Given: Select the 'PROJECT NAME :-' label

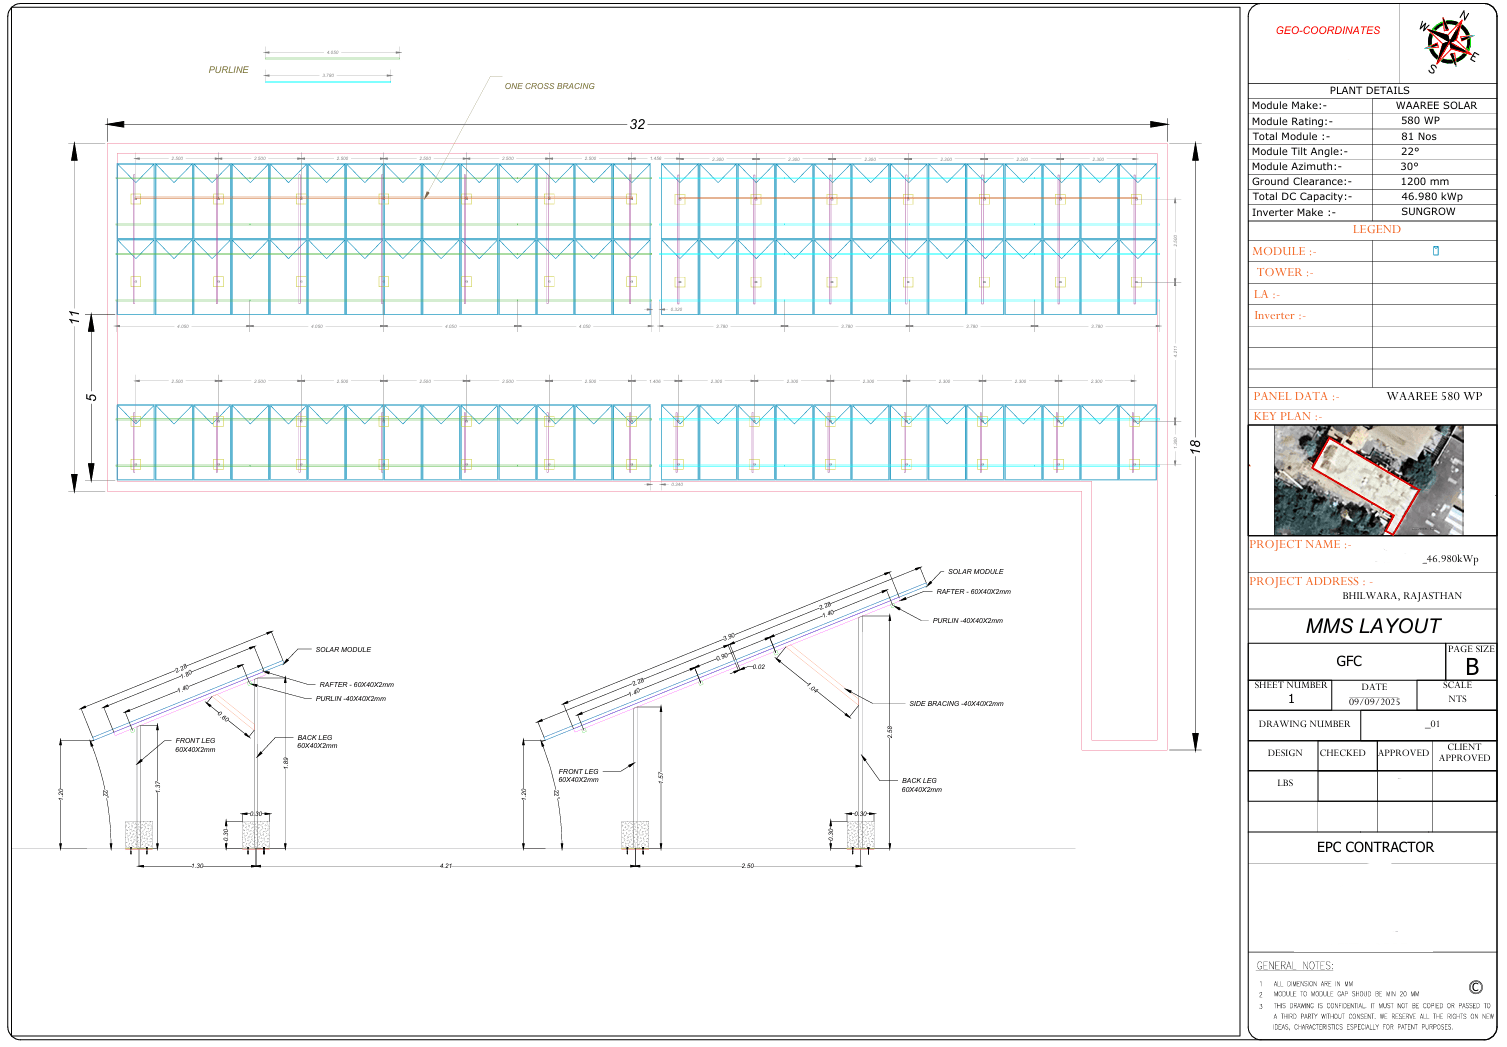Looking at the screenshot, I should [1299, 544].
